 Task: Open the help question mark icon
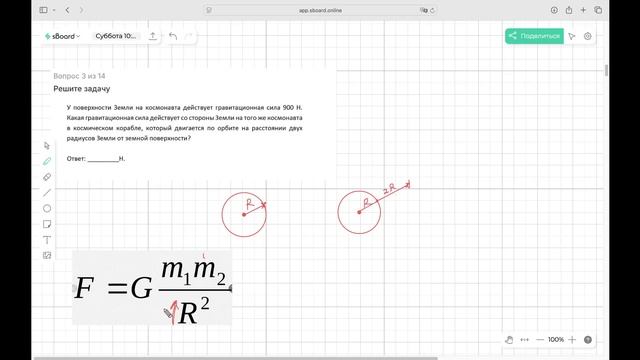tap(588, 340)
